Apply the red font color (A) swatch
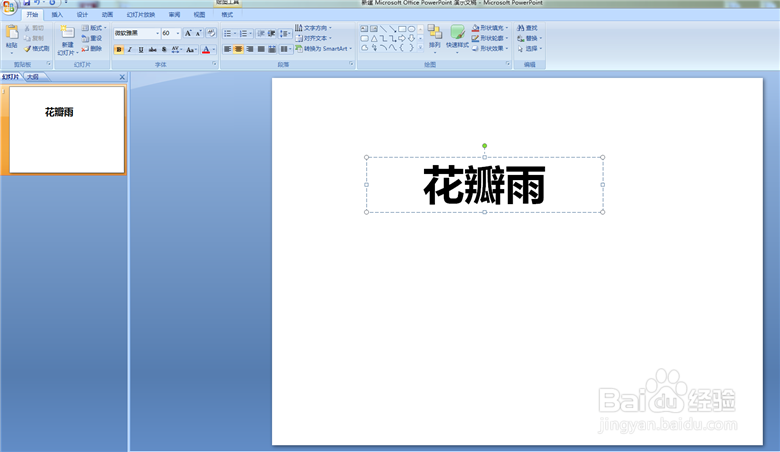Viewport: 780px width, 452px height. click(x=206, y=50)
